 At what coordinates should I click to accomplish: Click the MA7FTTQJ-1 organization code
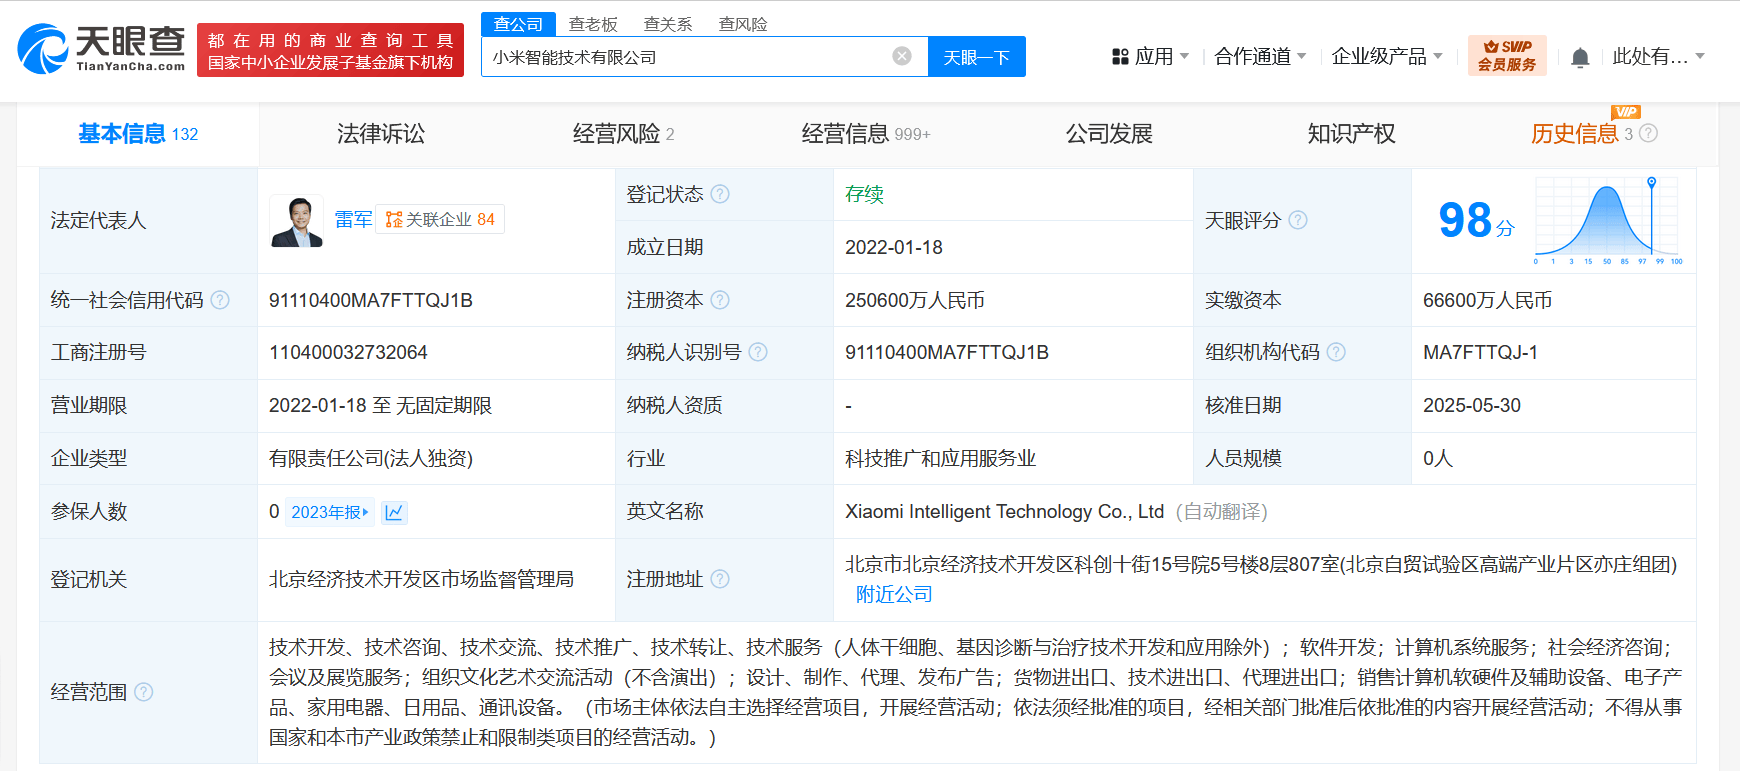coord(1481,352)
